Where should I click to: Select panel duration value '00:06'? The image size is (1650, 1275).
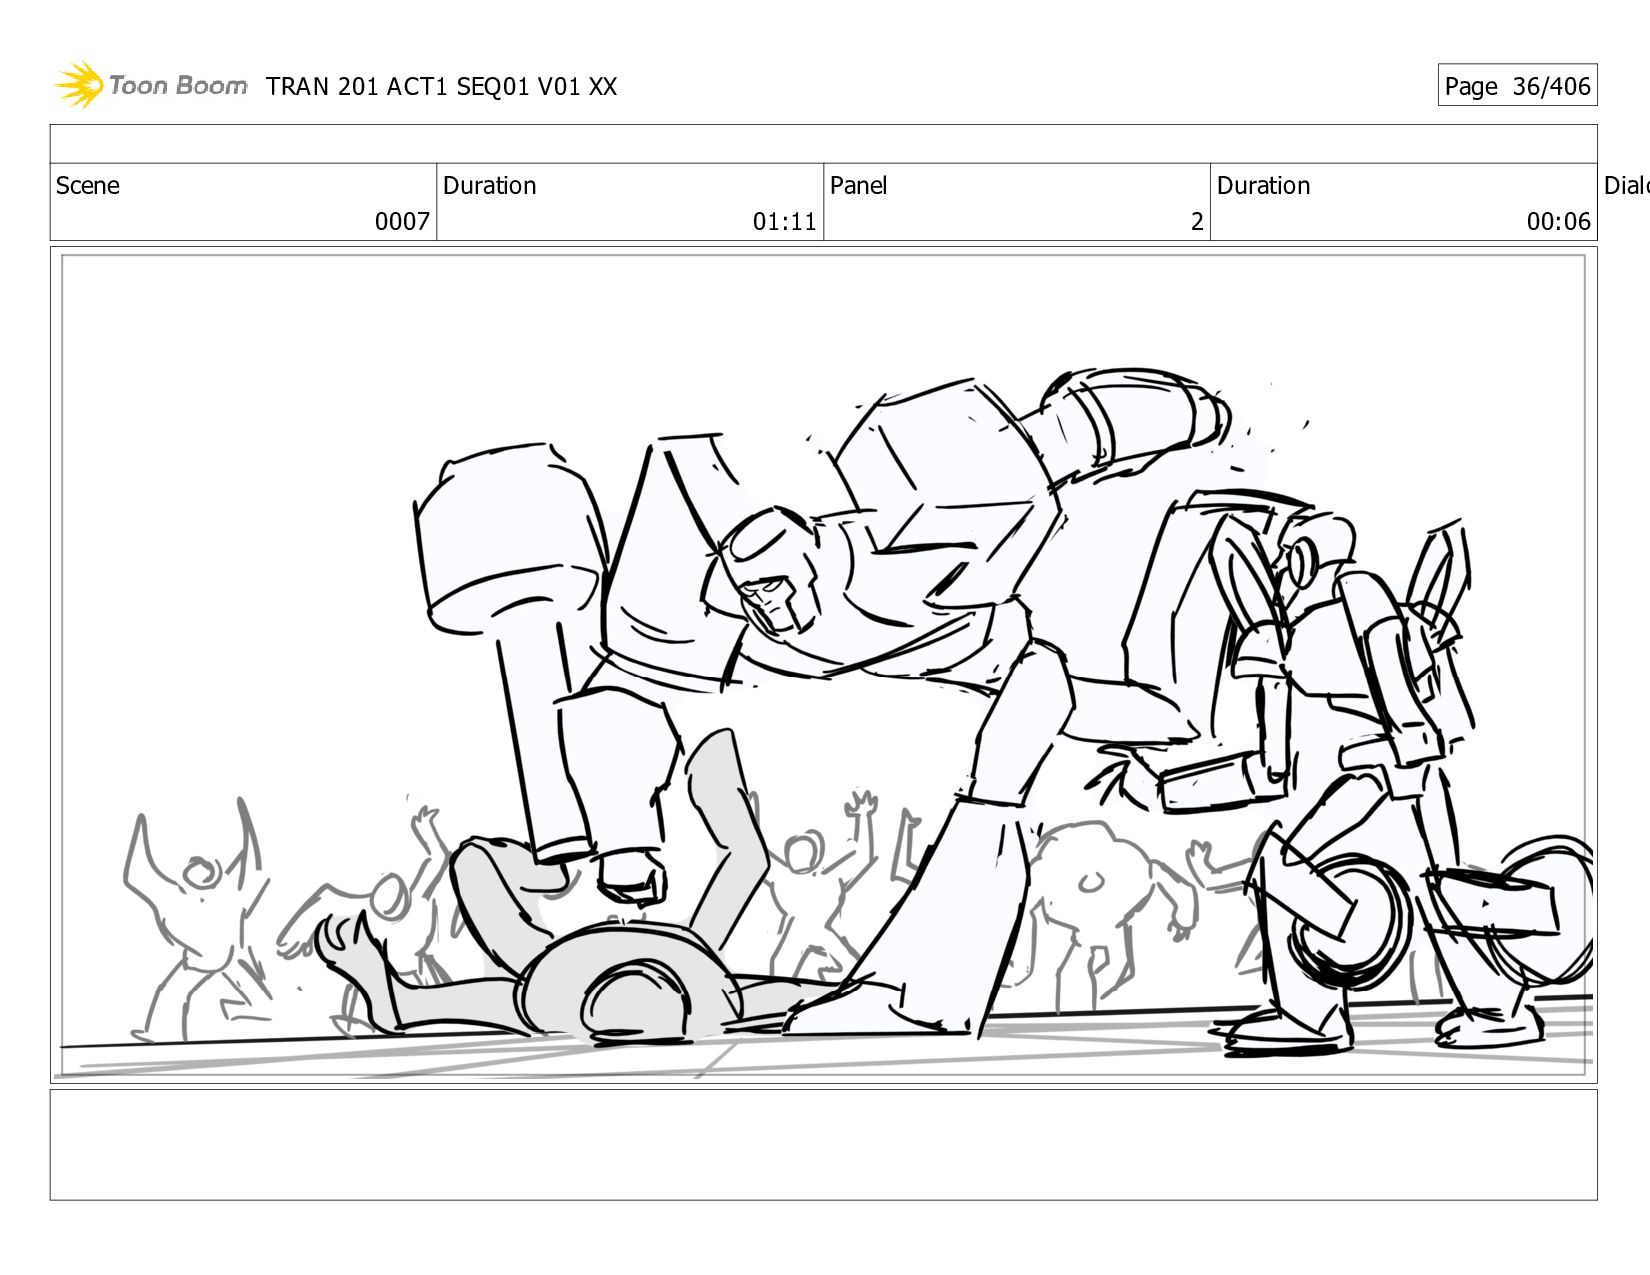(x=1558, y=221)
